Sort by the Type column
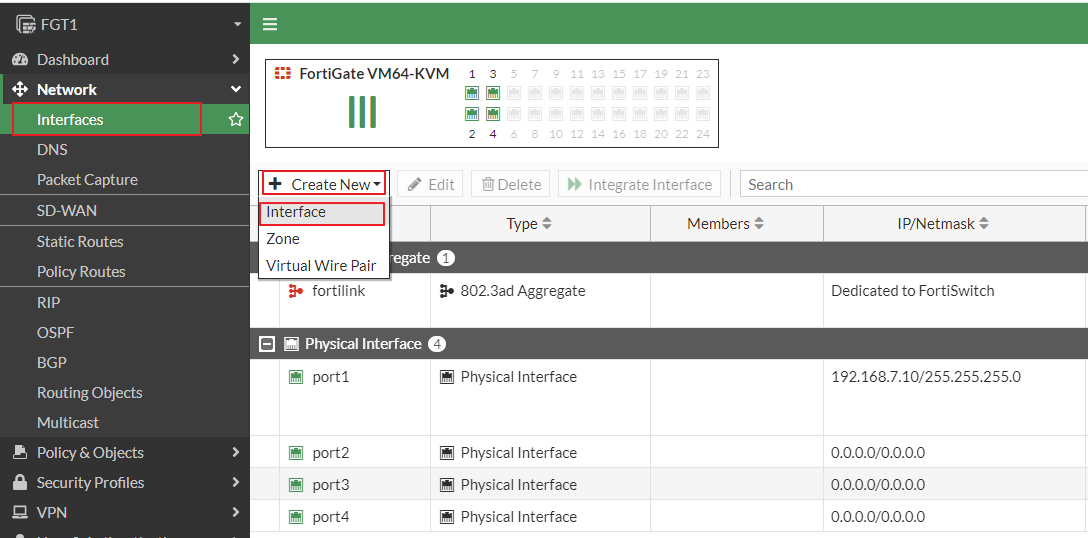Viewport: 1088px width, 538px height. click(529, 224)
